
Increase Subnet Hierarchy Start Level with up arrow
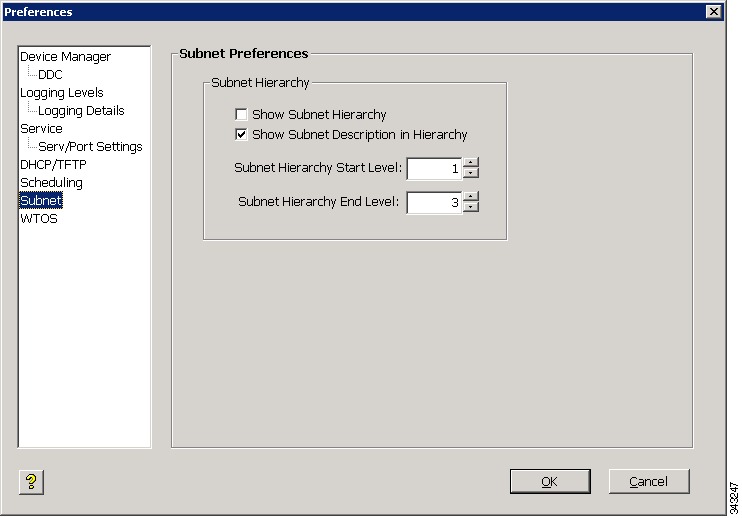tap(471, 163)
